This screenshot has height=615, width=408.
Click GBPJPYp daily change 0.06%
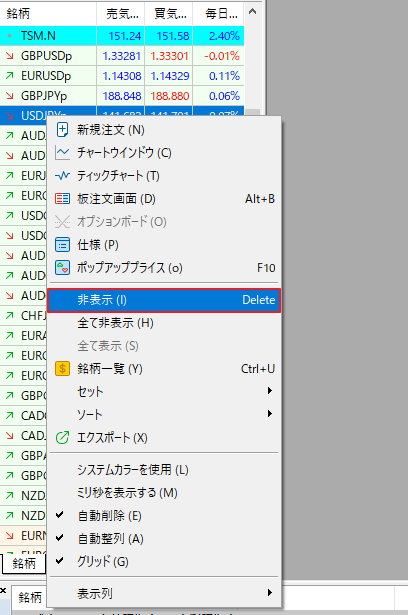tap(224, 96)
